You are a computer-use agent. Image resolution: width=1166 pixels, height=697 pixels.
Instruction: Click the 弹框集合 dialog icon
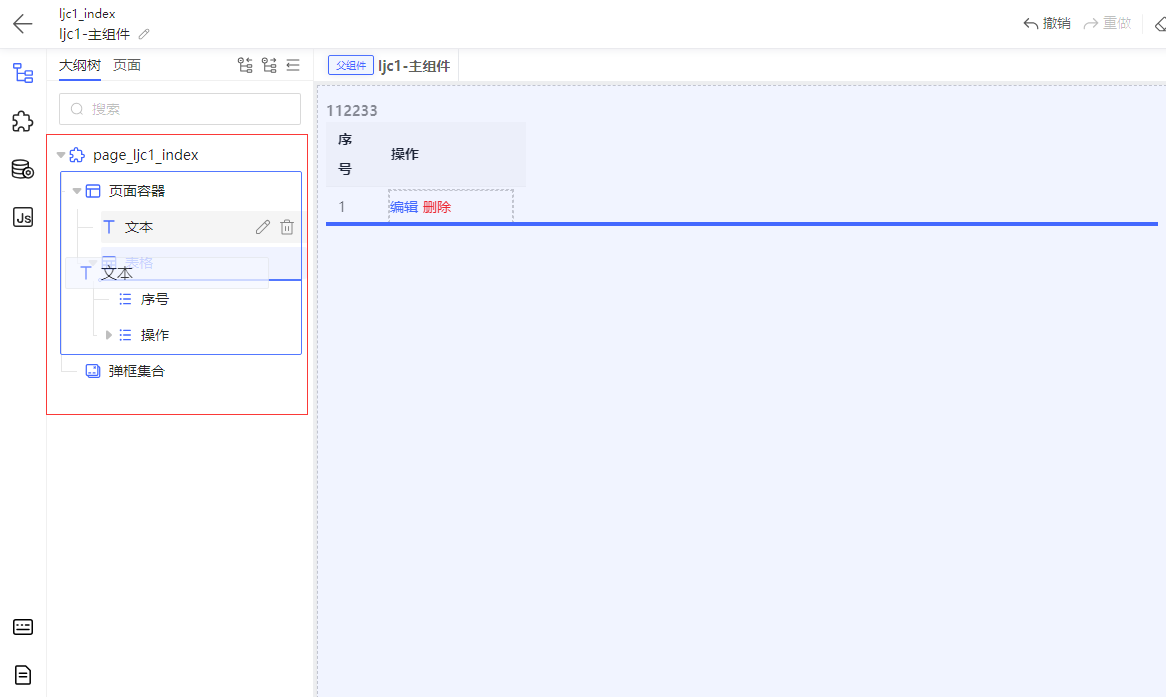tap(93, 370)
